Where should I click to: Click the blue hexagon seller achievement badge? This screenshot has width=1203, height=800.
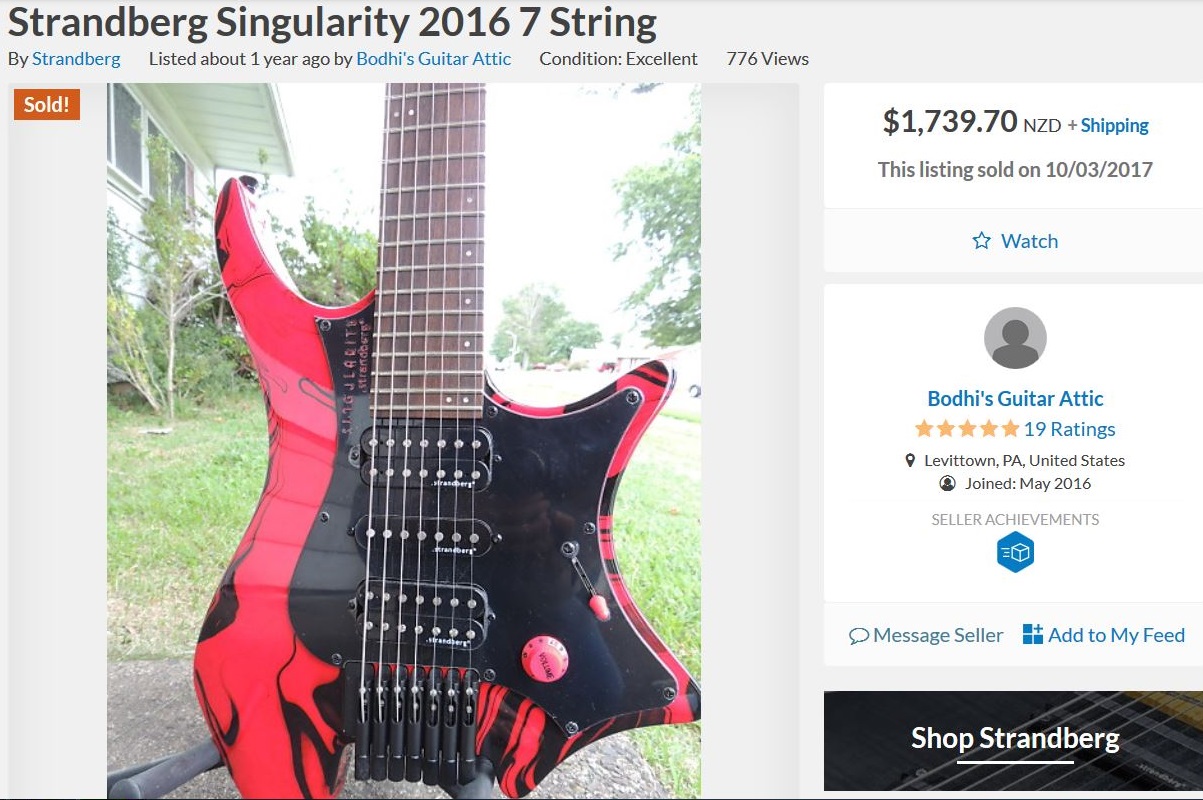1015,553
